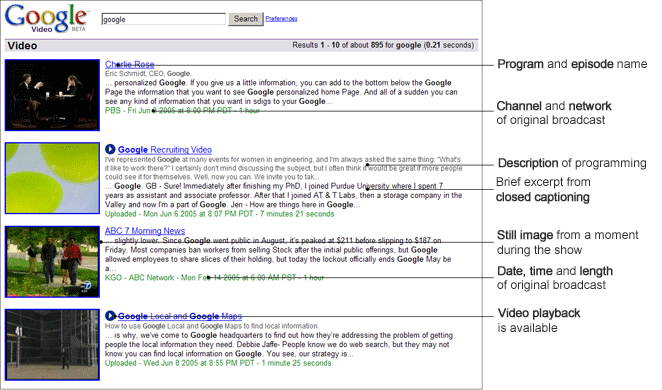Click the Search button

[x=246, y=19]
